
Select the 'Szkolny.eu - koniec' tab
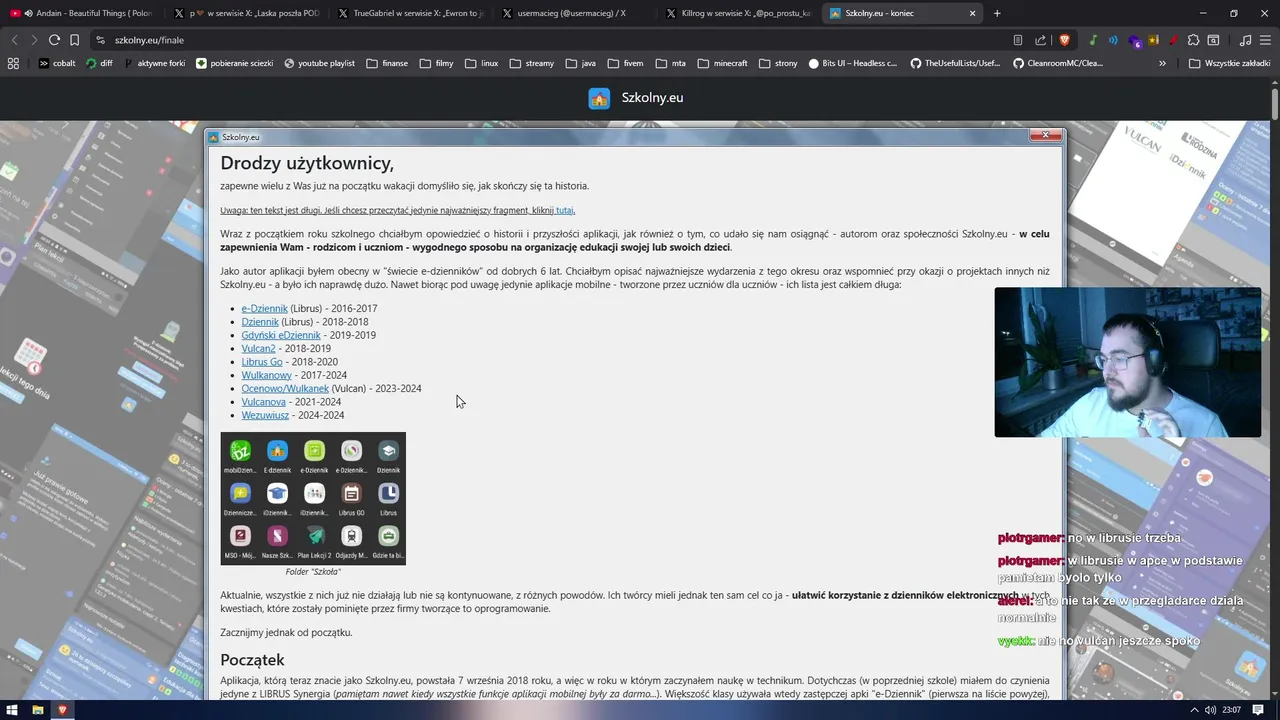[903, 13]
